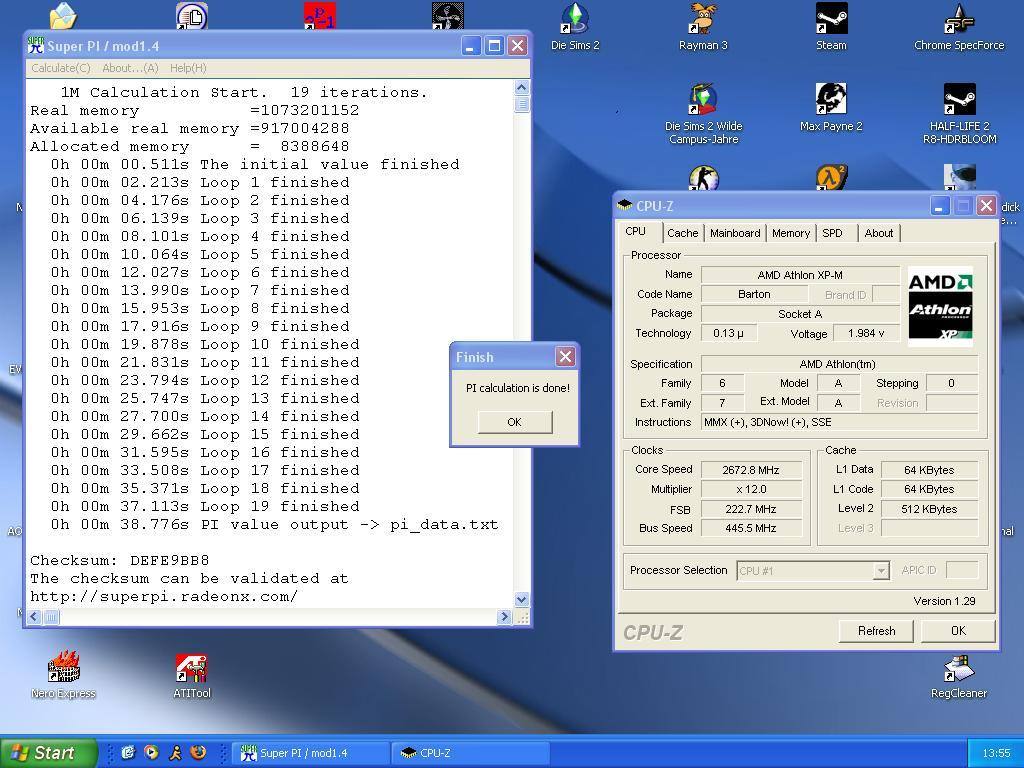Switch to Super PI / mod1.4 taskbar button
This screenshot has height=768, width=1024.
tap(310, 753)
